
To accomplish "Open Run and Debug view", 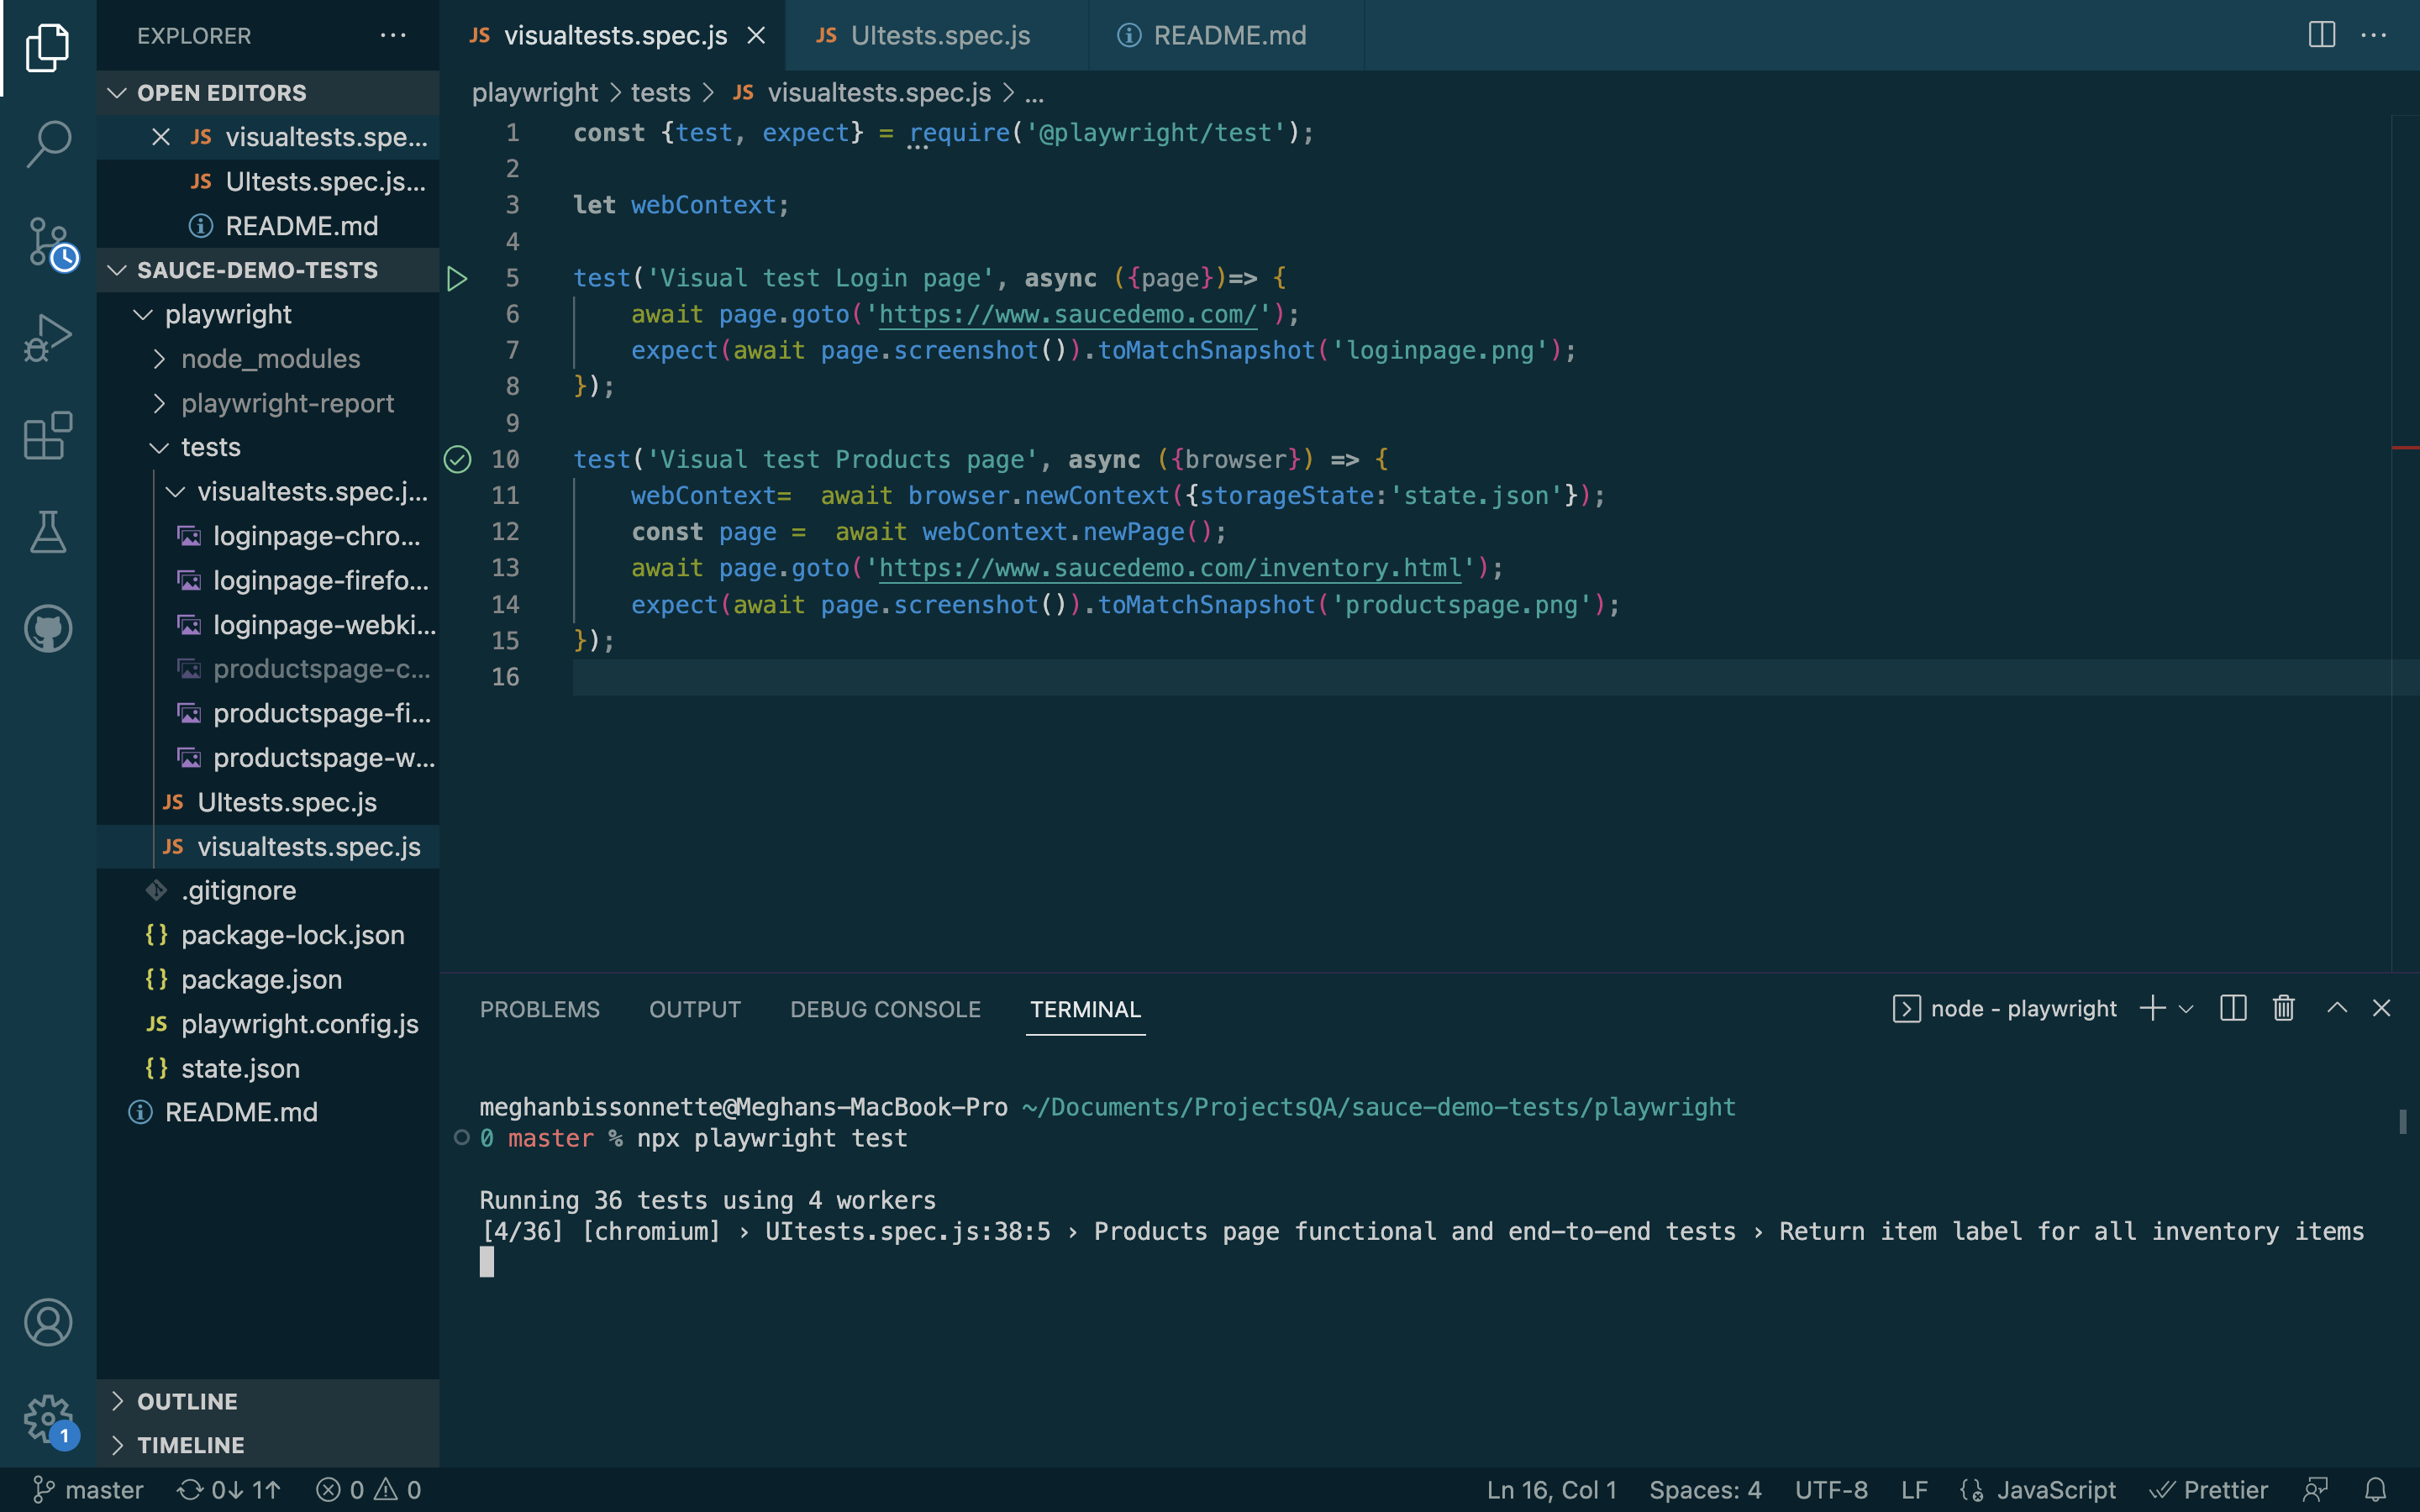I will click(x=48, y=338).
